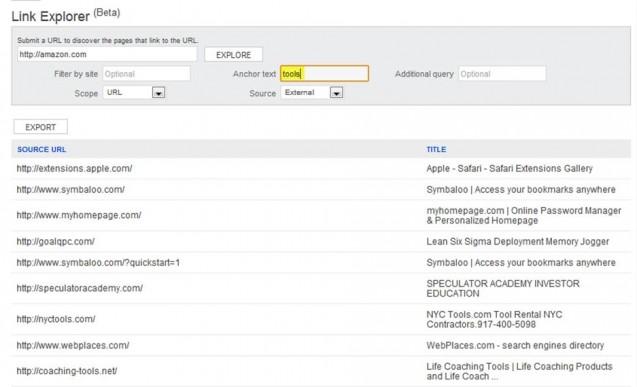Click NYC Tools.com Tool Rental title
Viewport: 637px width, 387px height.
tap(494, 320)
